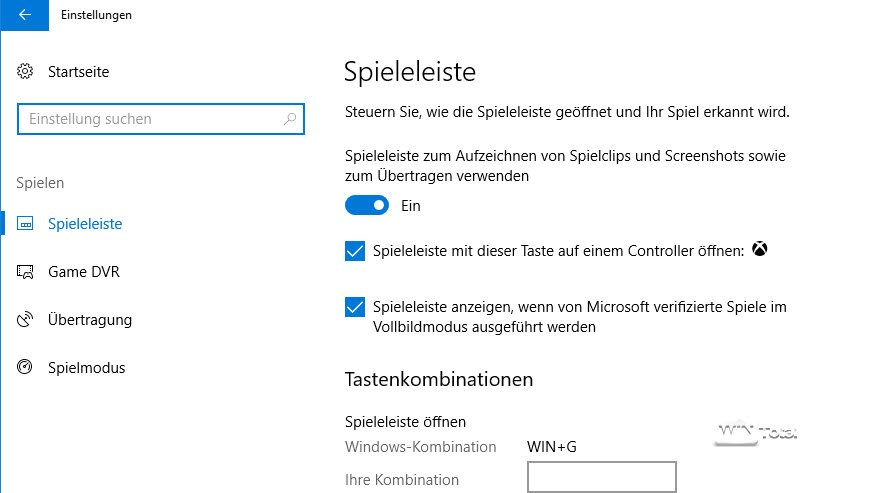Click the Tastenkombinationen section heading
The height and width of the screenshot is (493, 876).
tap(438, 379)
